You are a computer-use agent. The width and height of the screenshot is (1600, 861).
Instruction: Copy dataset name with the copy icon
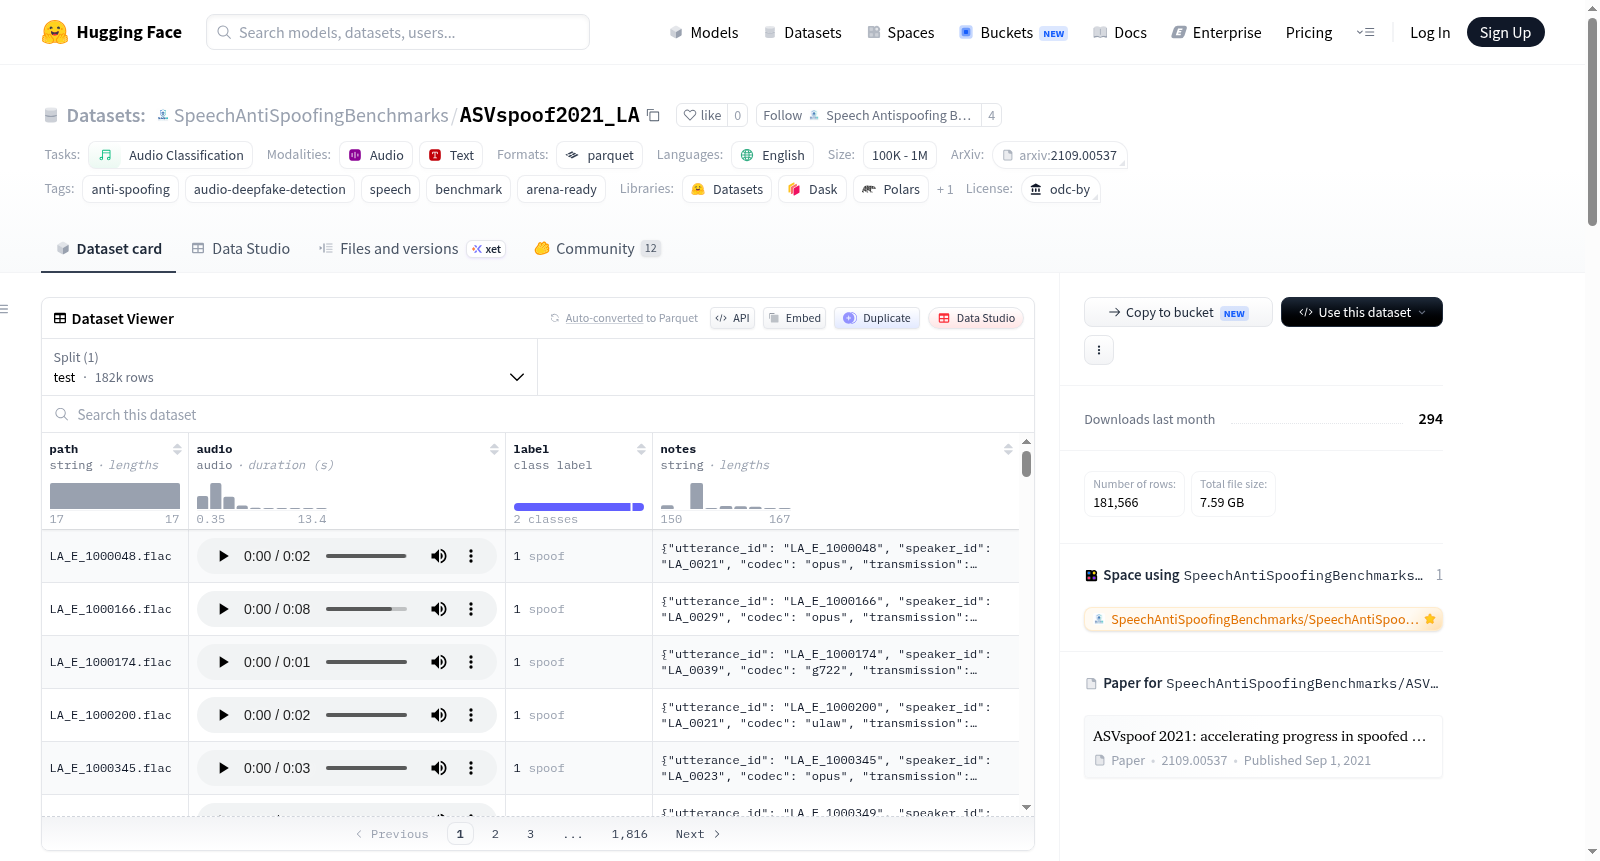(653, 115)
